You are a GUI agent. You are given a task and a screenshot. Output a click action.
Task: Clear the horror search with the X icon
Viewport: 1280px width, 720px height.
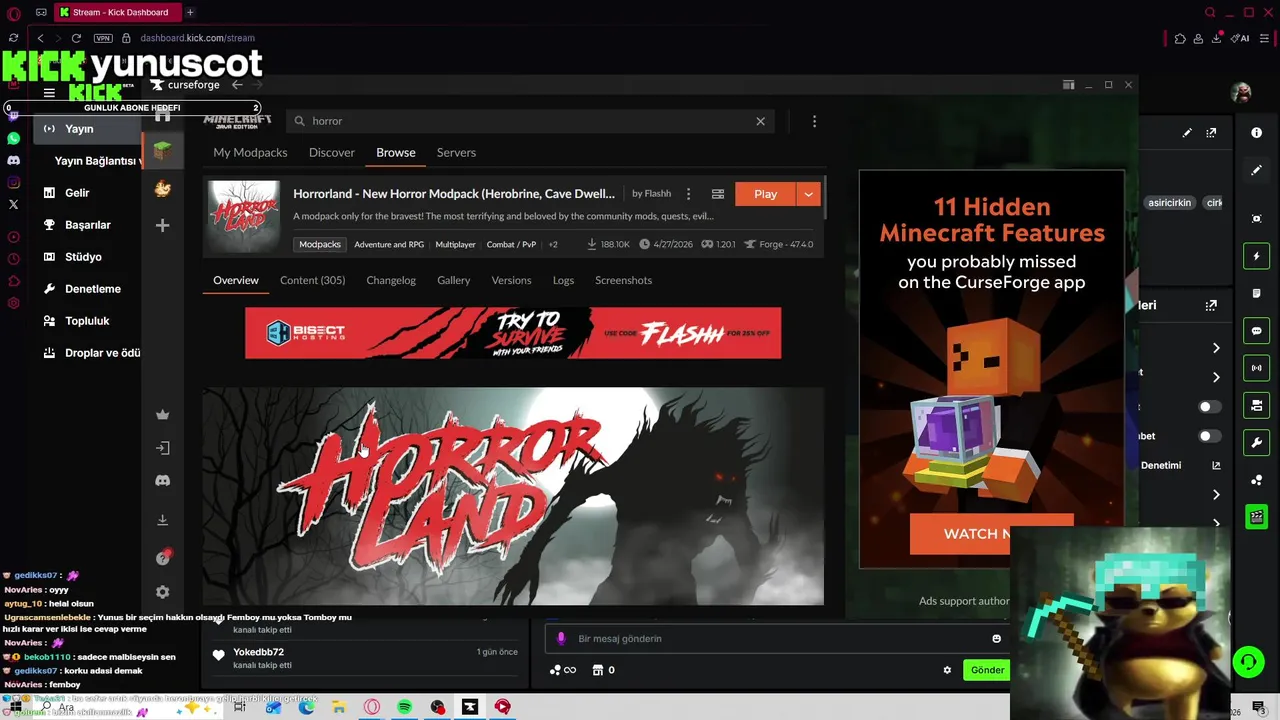click(x=760, y=121)
